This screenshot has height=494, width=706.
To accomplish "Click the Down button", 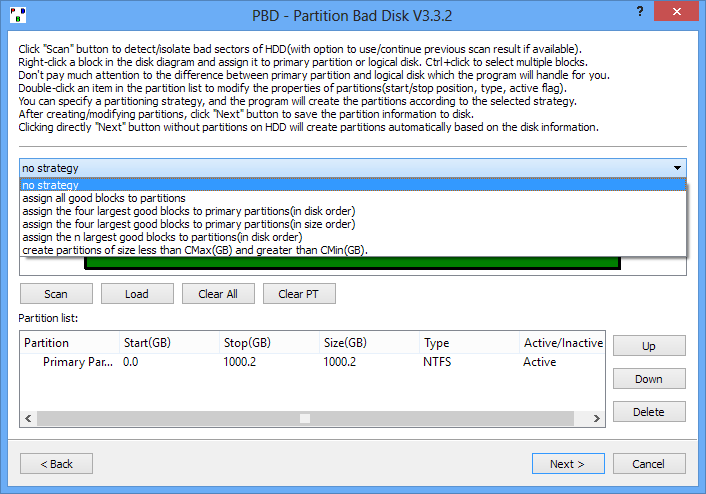I will coord(649,379).
